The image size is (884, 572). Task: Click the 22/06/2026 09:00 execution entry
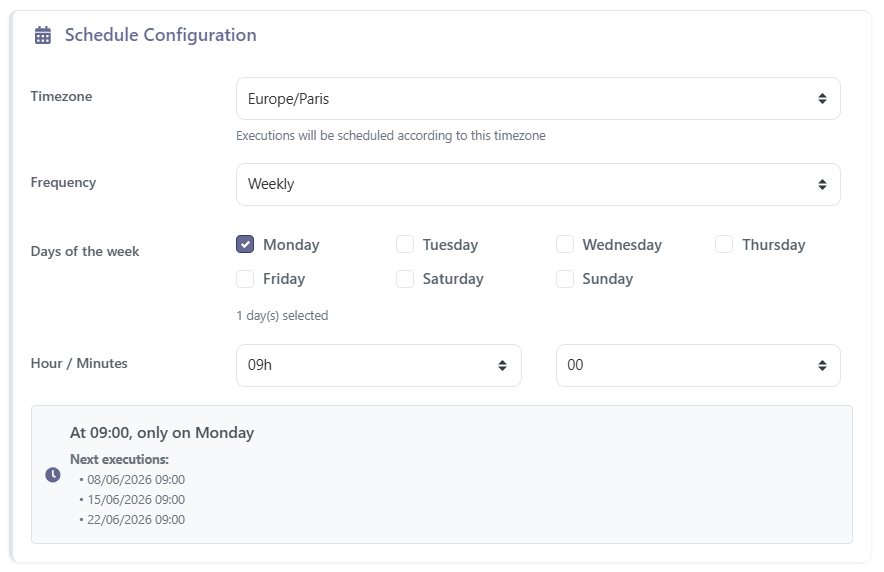[136, 520]
